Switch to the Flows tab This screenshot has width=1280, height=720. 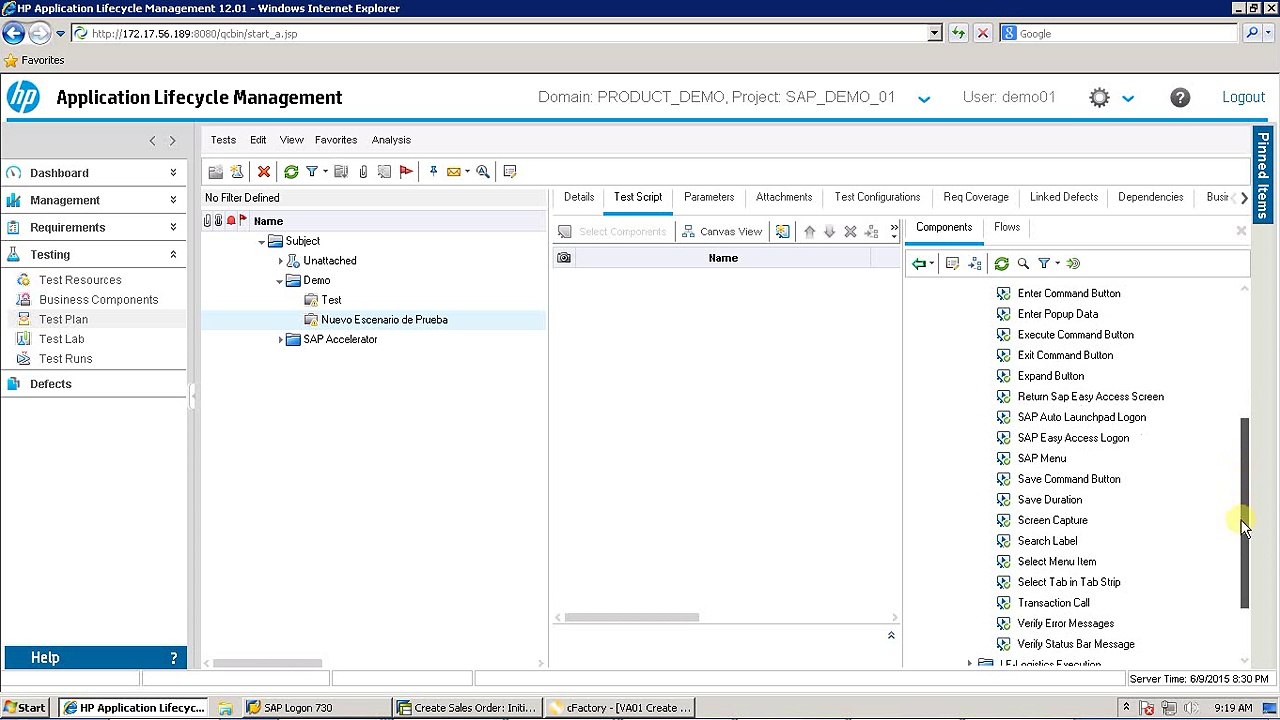click(1007, 227)
